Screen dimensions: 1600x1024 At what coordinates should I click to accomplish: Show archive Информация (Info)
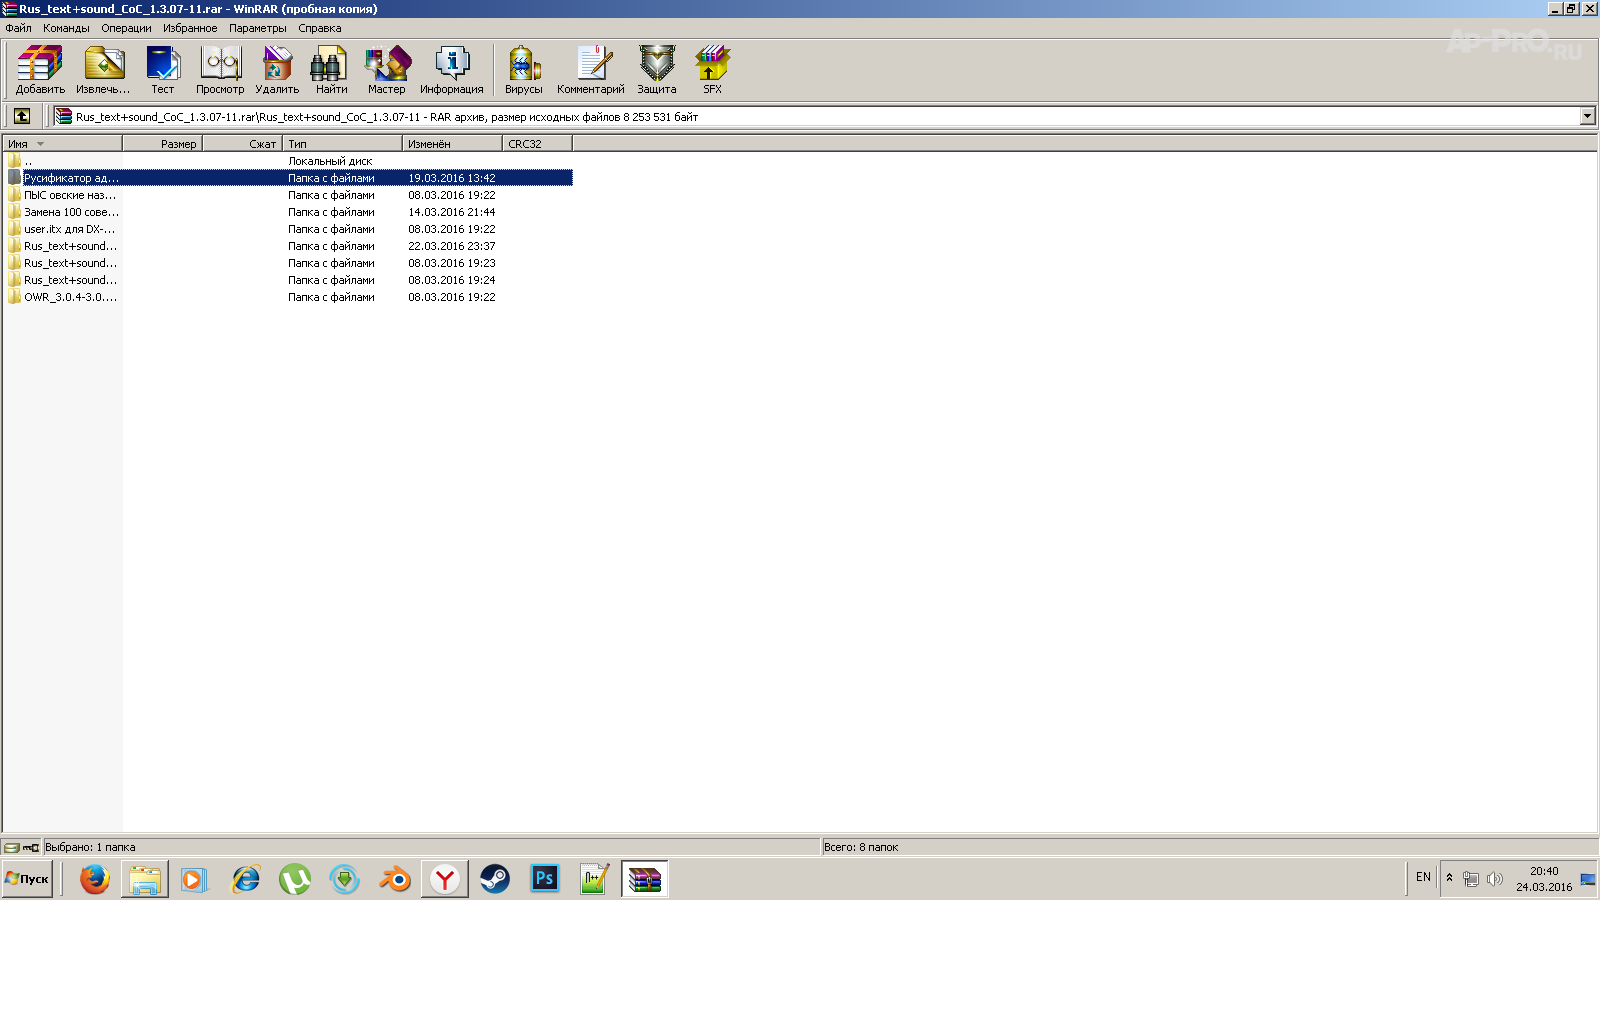[x=451, y=69]
